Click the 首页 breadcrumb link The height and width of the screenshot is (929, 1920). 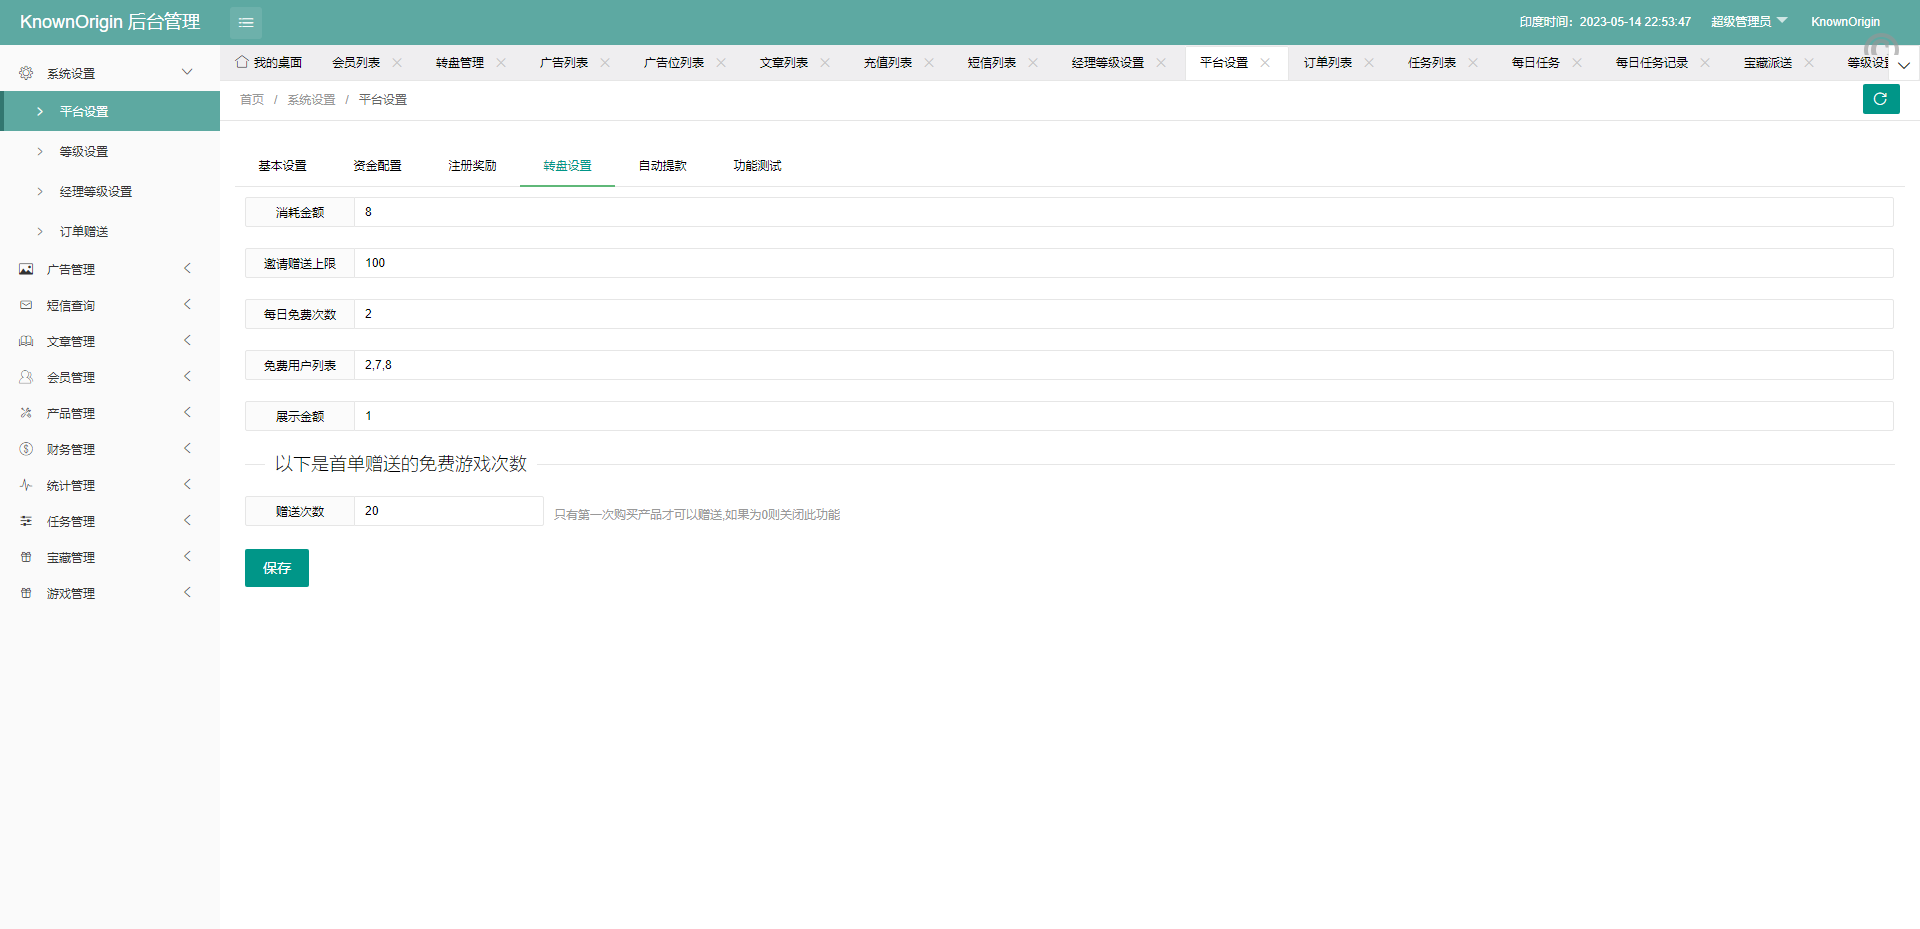point(252,100)
